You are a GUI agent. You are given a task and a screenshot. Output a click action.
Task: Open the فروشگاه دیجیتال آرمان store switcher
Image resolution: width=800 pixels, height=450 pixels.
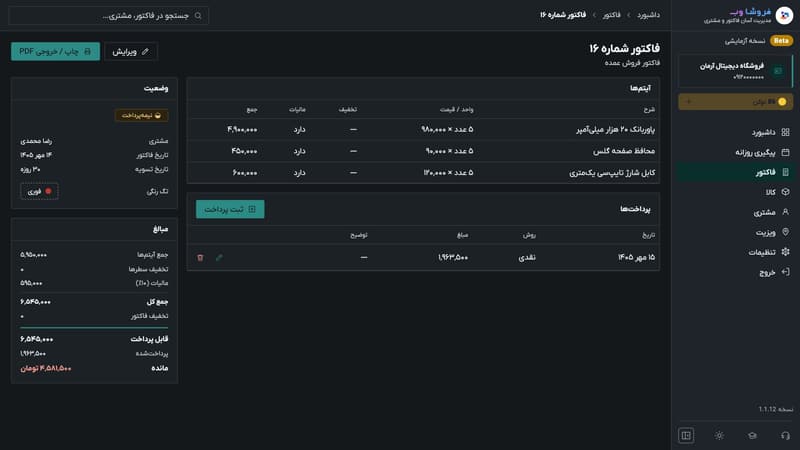[x=736, y=71]
